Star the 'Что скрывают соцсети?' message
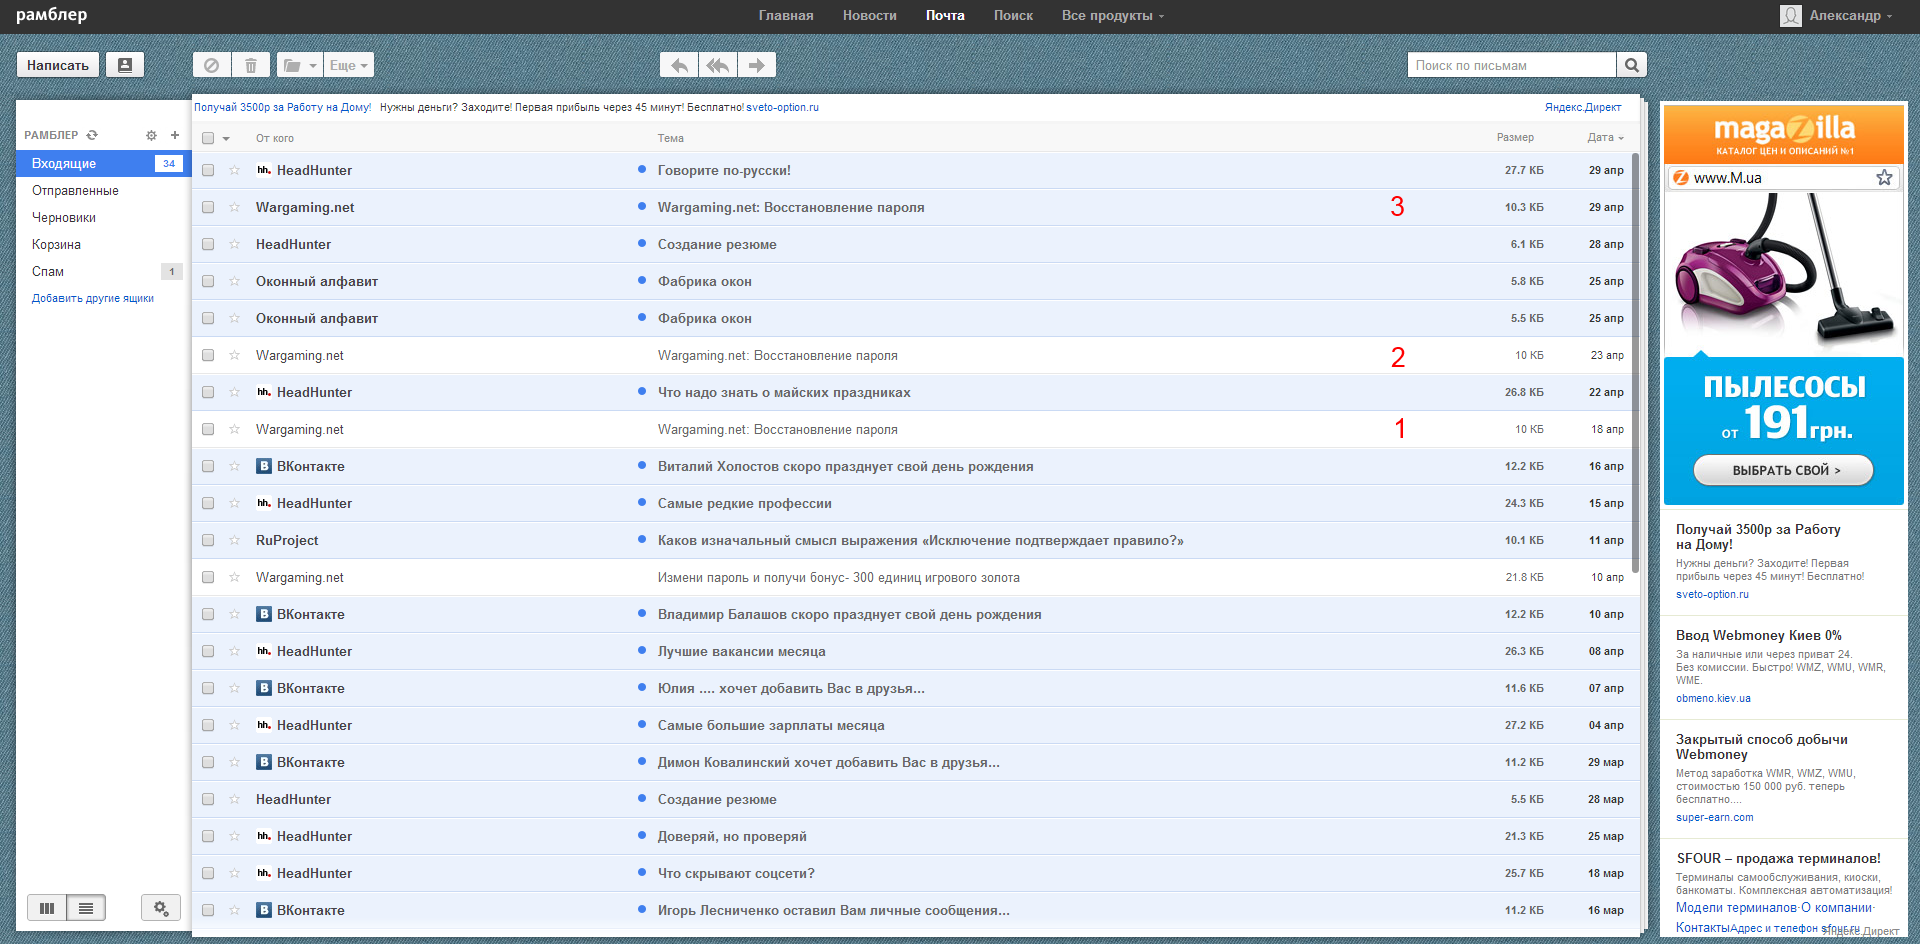Screen dimensions: 1920x944 pos(234,873)
